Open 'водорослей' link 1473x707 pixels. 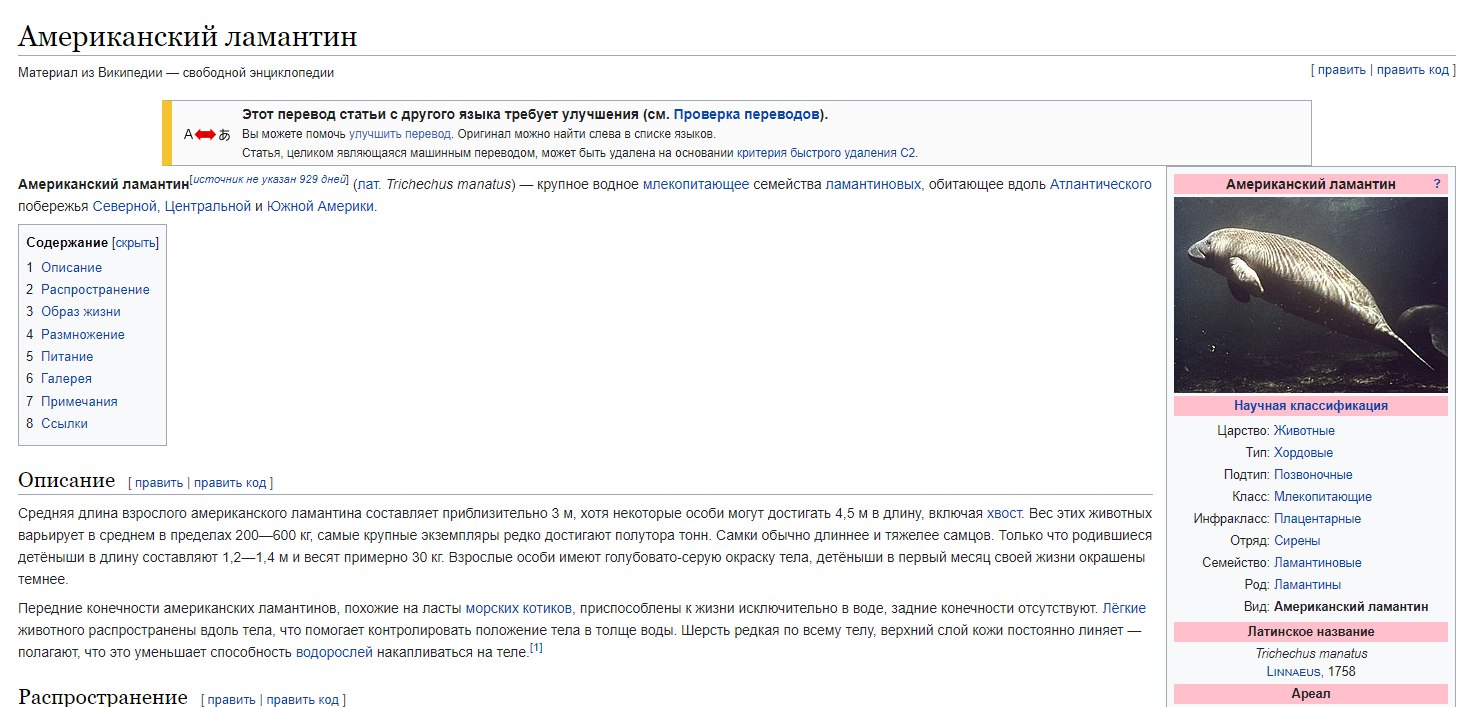tap(334, 652)
